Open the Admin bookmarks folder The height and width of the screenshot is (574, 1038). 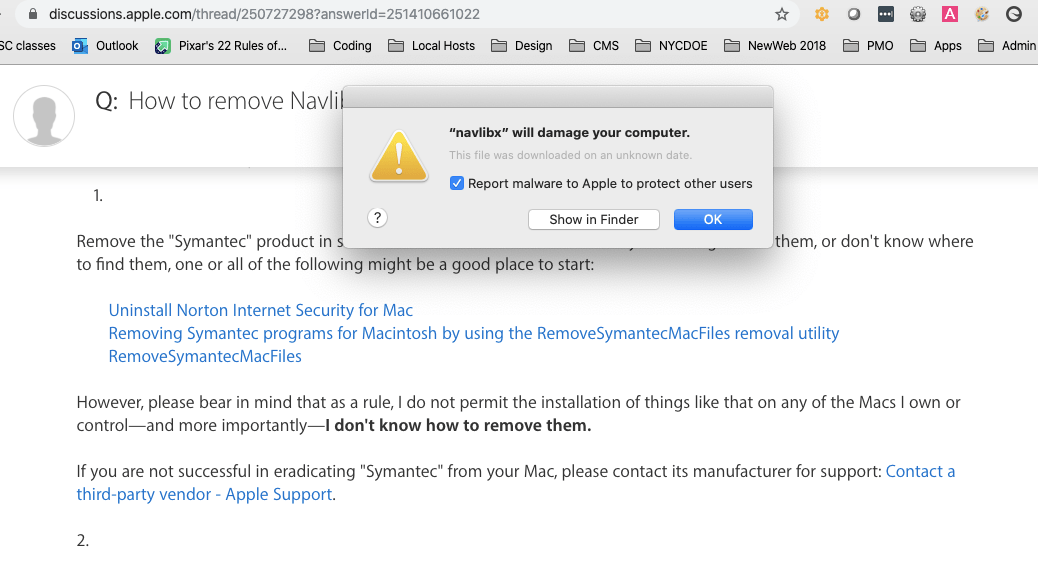[x=1008, y=46]
